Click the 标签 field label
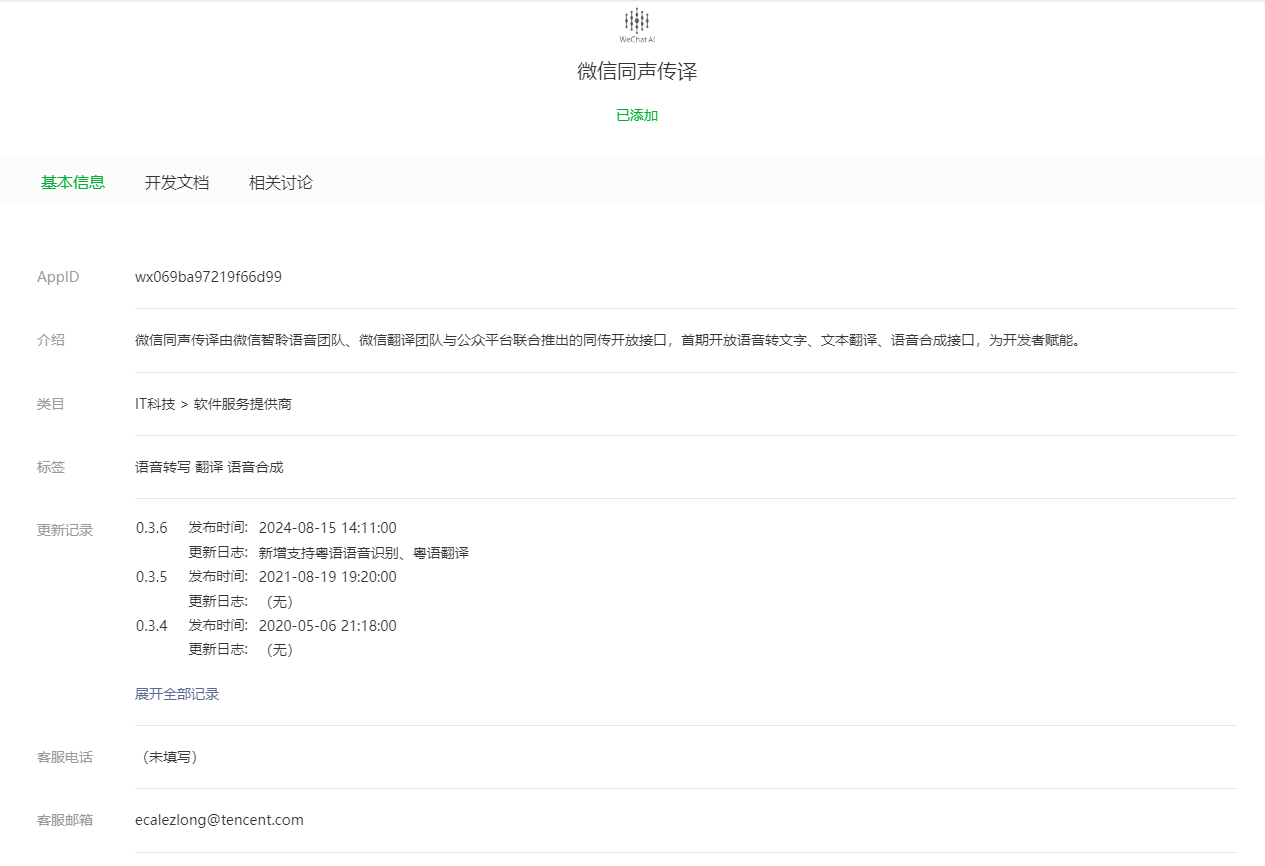 click(x=51, y=467)
